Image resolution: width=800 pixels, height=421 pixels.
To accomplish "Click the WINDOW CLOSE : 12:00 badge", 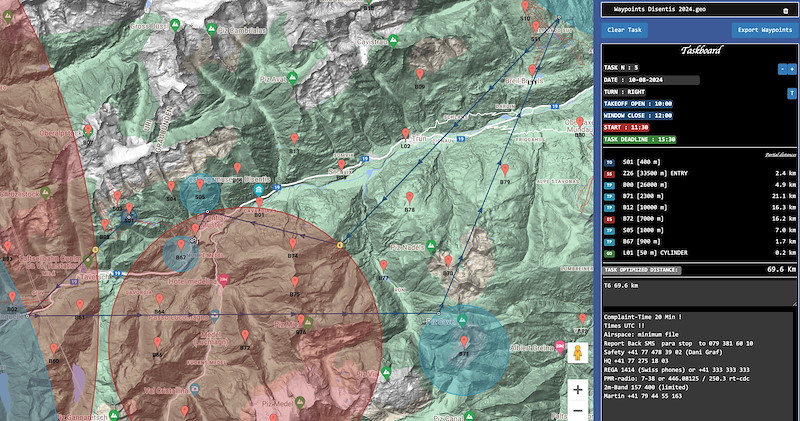I will coord(638,116).
